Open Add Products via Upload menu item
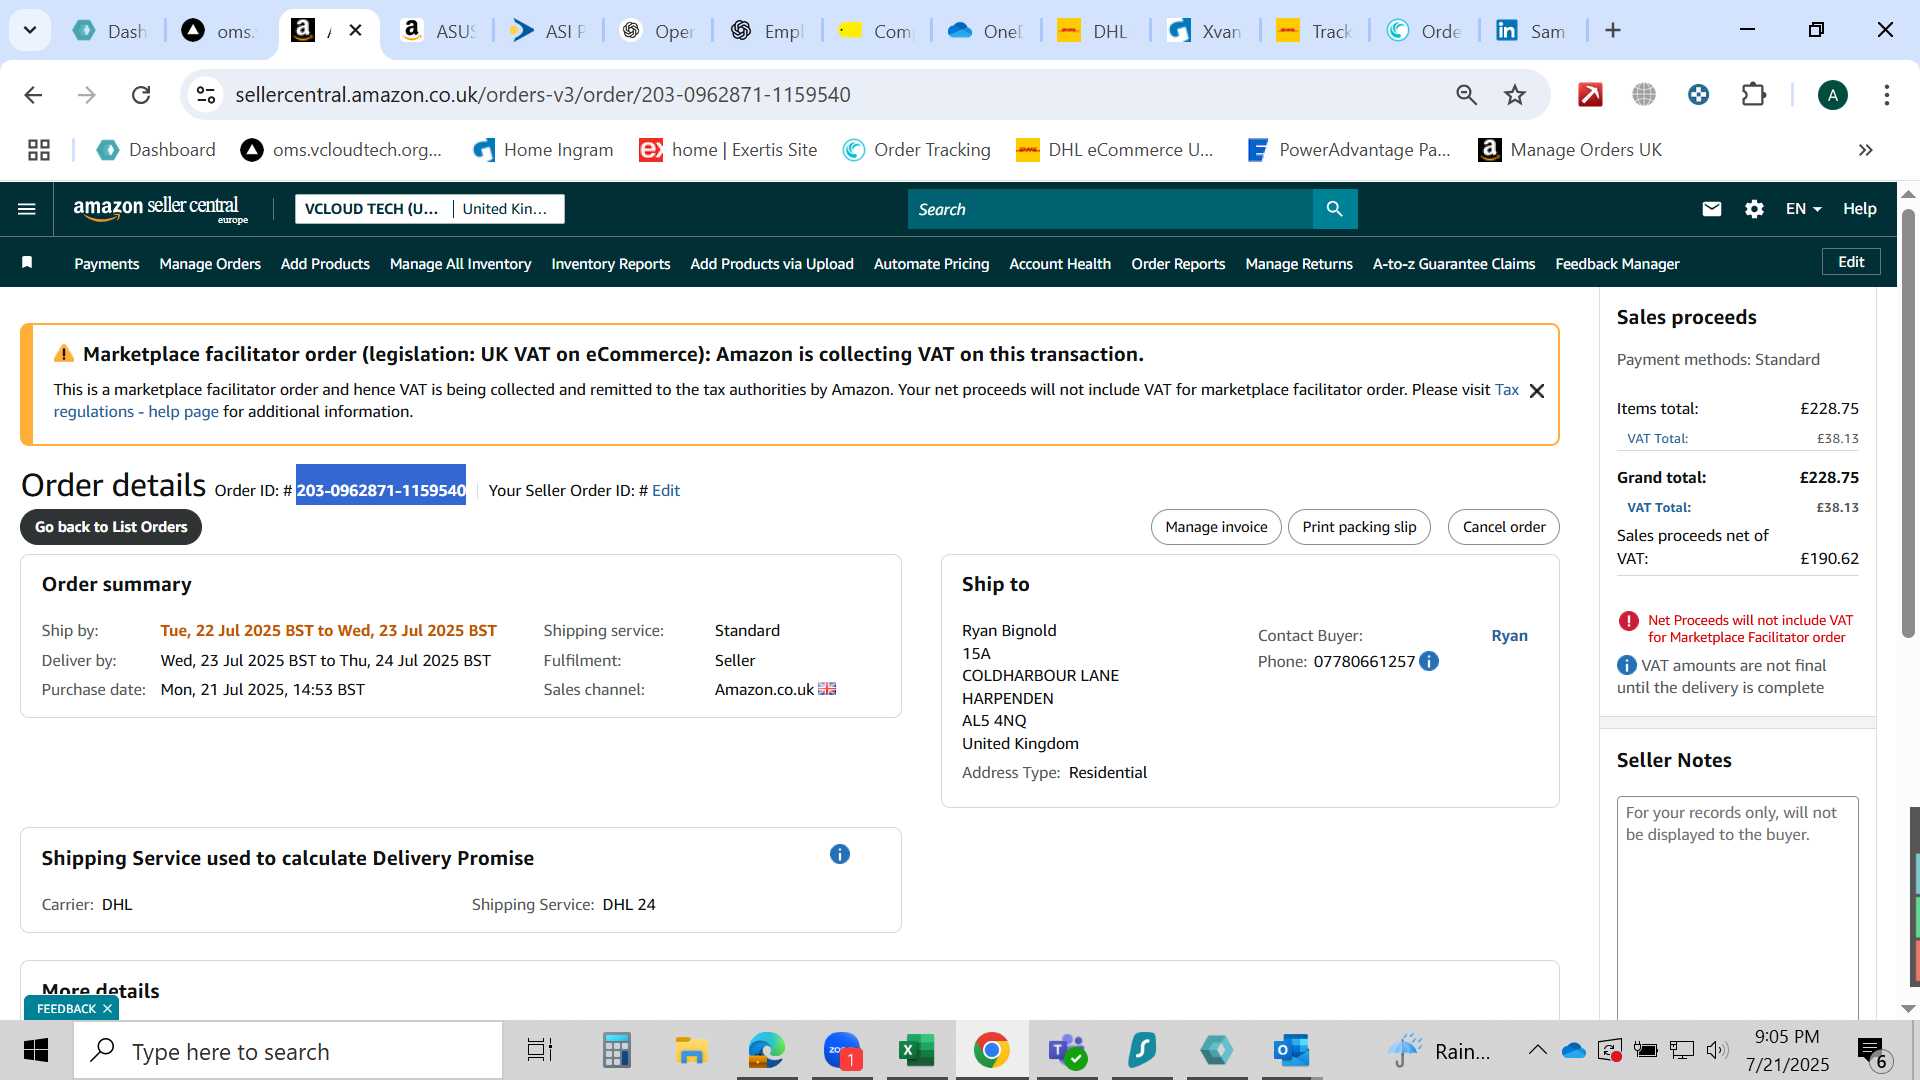The width and height of the screenshot is (1920, 1080). coord(772,264)
